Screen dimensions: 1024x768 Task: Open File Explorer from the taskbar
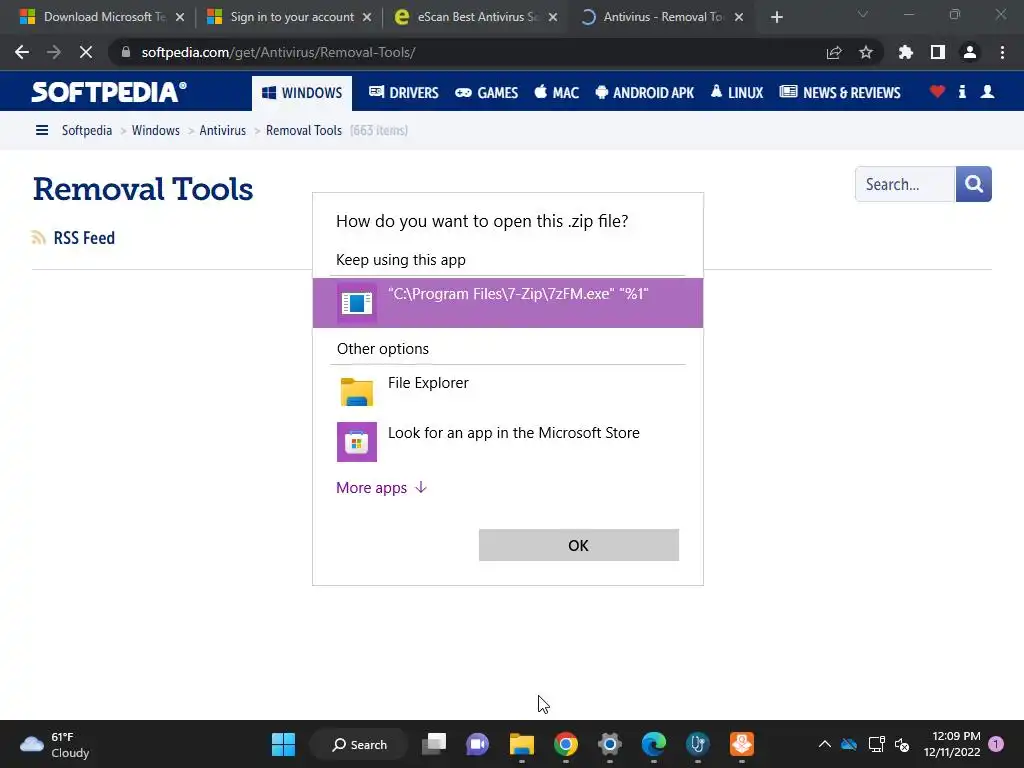point(522,744)
